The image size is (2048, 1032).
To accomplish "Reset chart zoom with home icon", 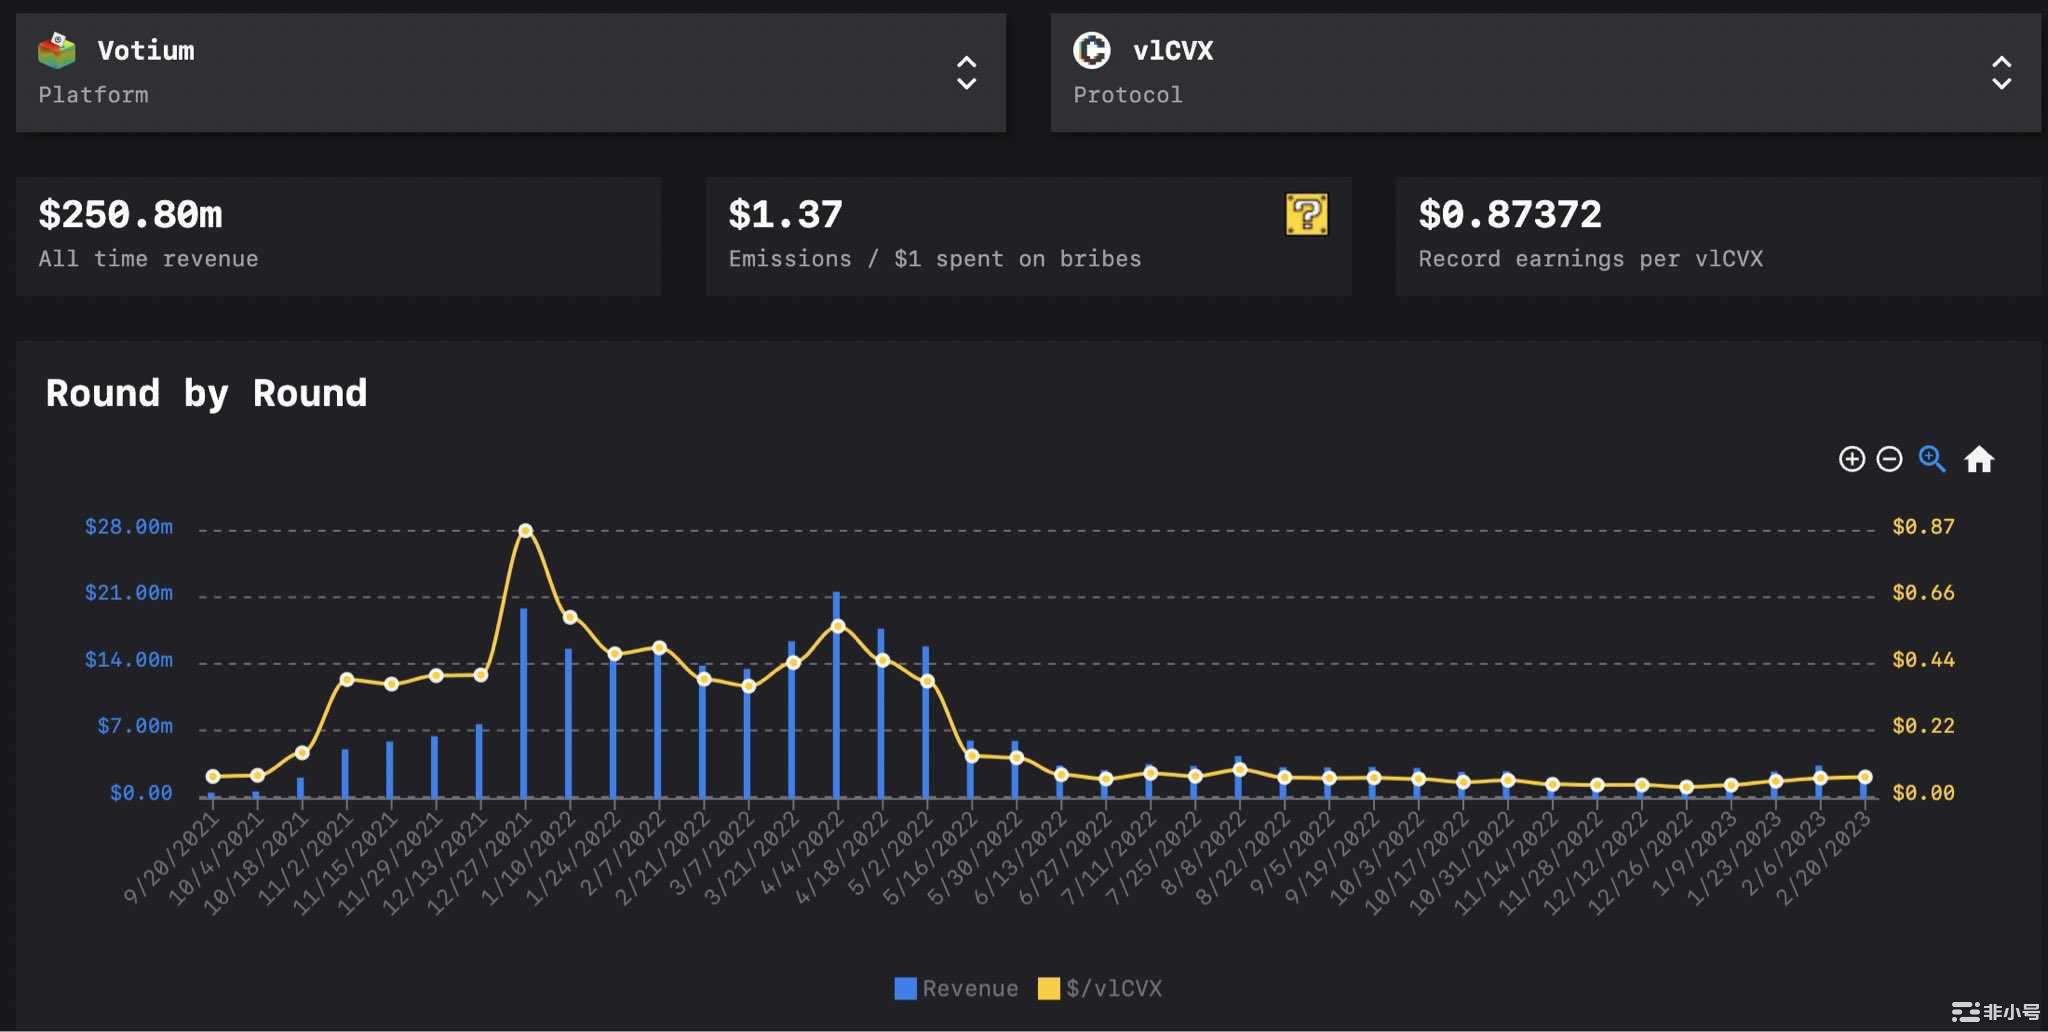I will (x=1979, y=459).
